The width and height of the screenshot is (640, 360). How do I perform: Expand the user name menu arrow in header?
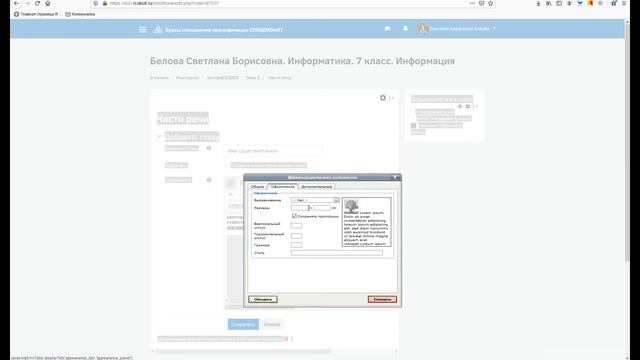[494, 29]
